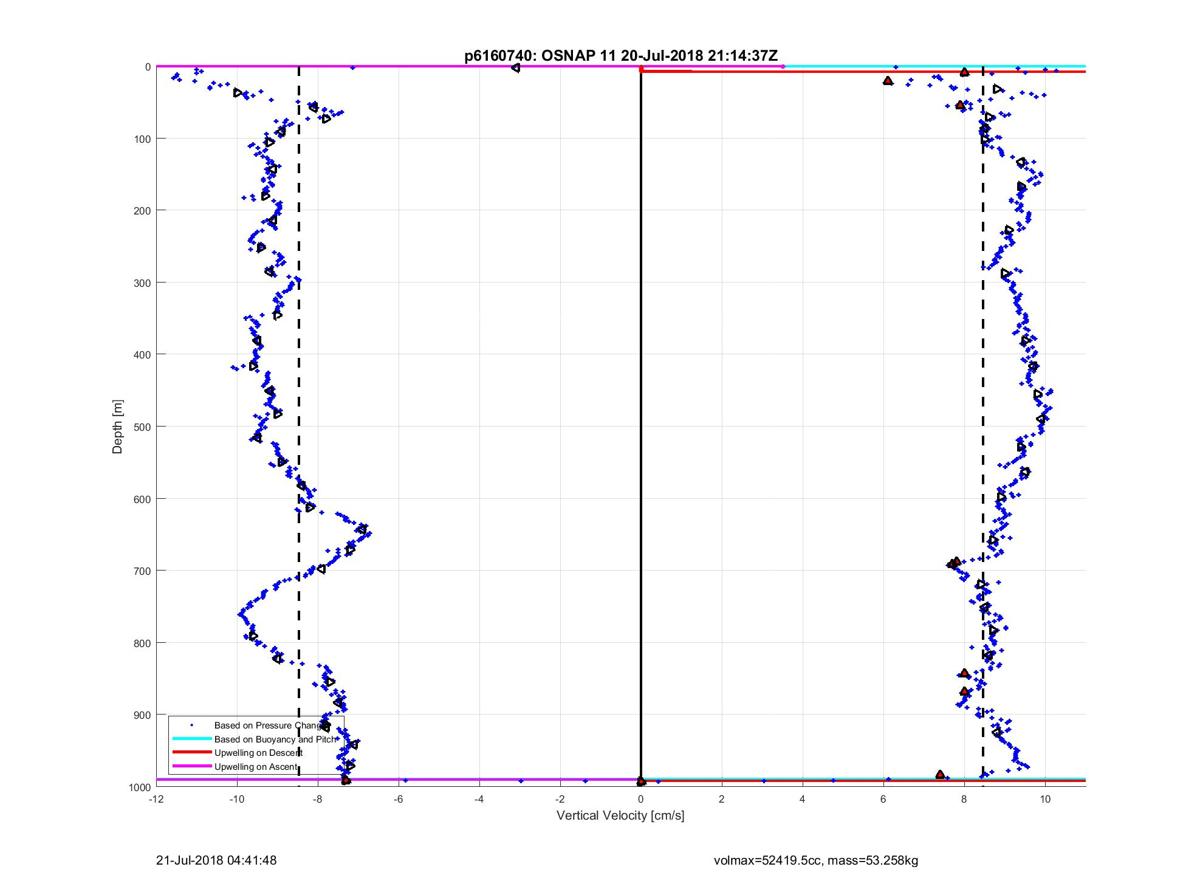Click depth axis tick label 500
Viewport: 1200px width, 885px height.
141,426
